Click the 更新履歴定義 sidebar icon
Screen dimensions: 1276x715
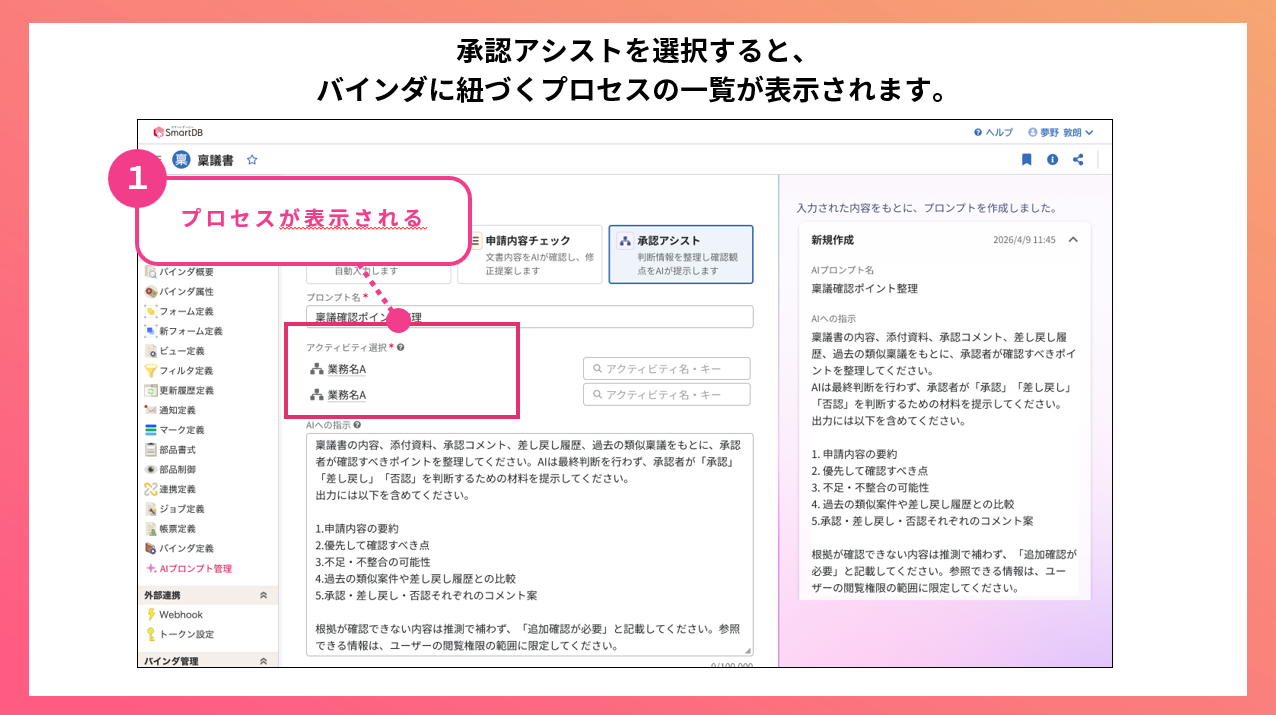coord(151,391)
